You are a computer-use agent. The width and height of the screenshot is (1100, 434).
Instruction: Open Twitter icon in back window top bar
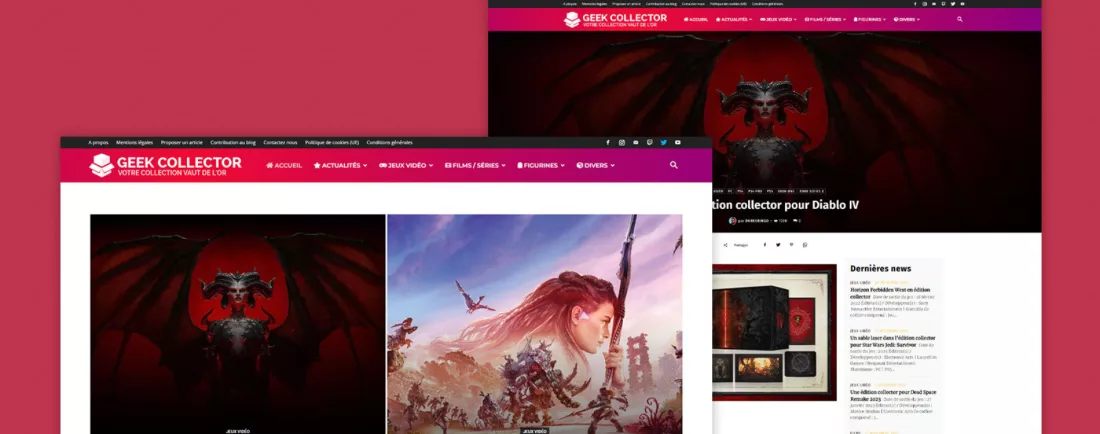(x=953, y=4)
